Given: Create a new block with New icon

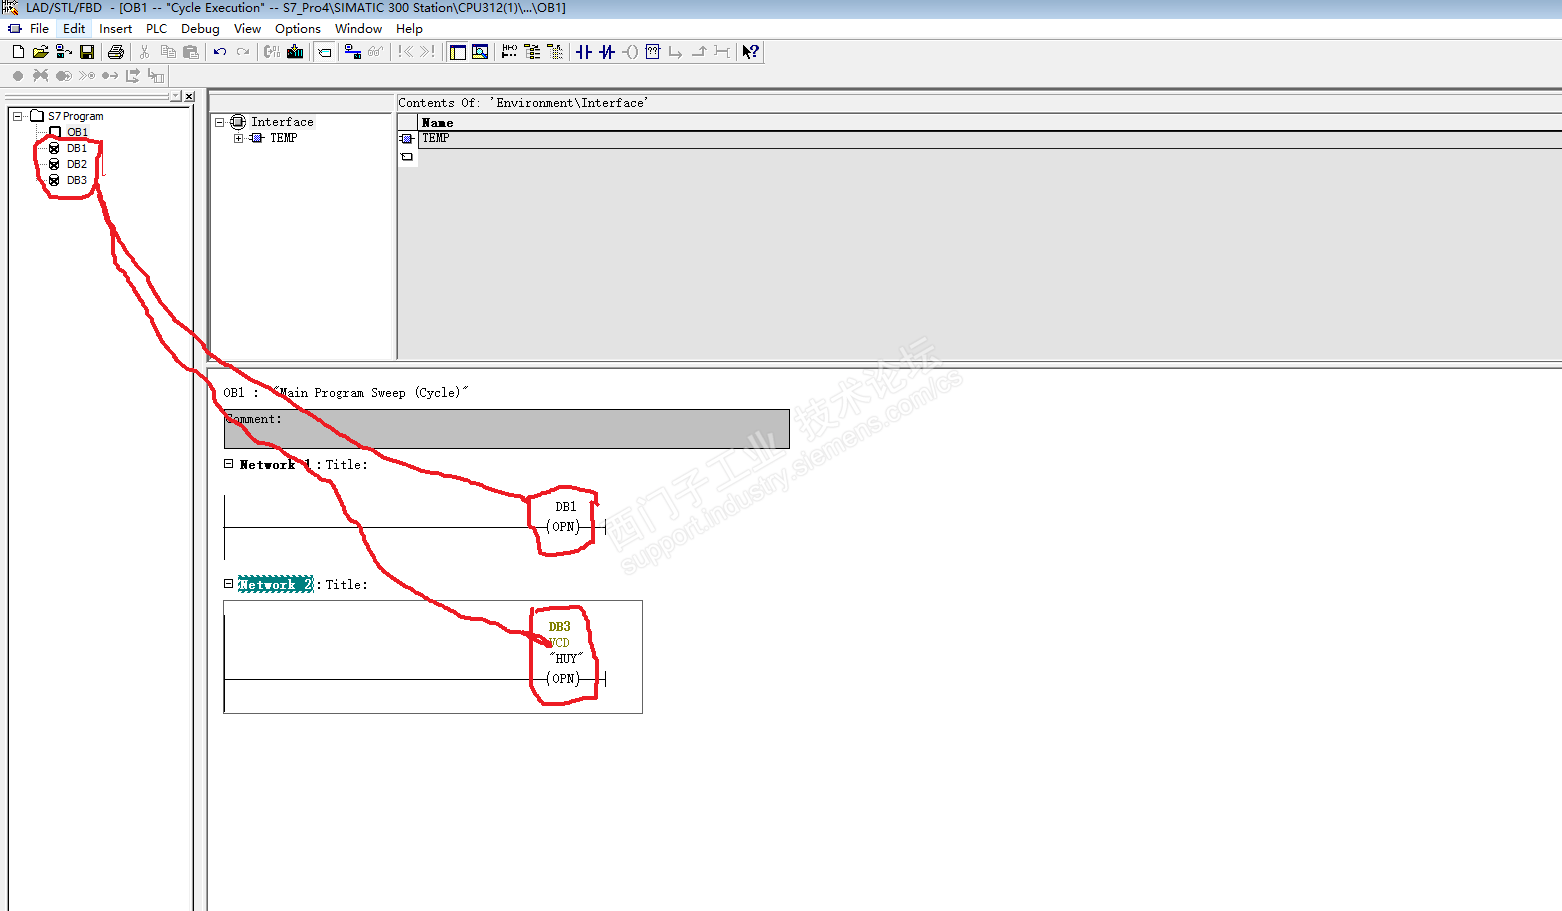Looking at the screenshot, I should tap(18, 52).
